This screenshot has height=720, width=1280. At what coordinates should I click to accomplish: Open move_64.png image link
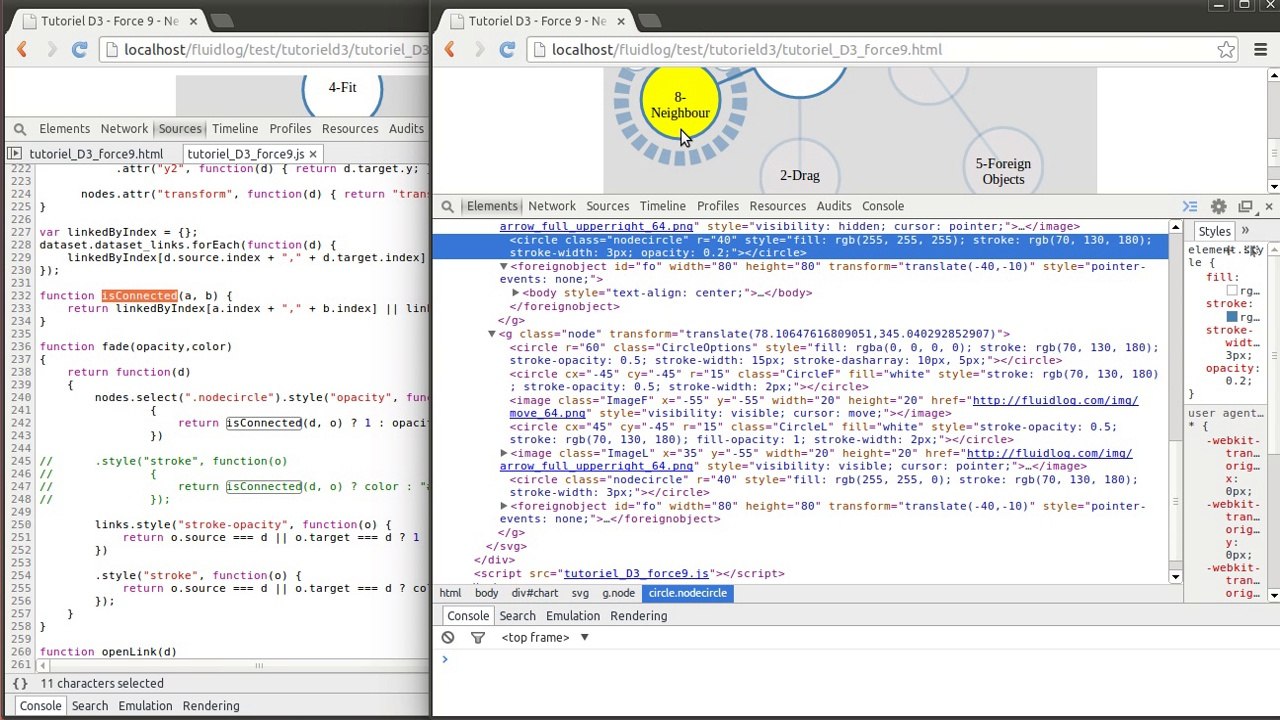(547, 413)
